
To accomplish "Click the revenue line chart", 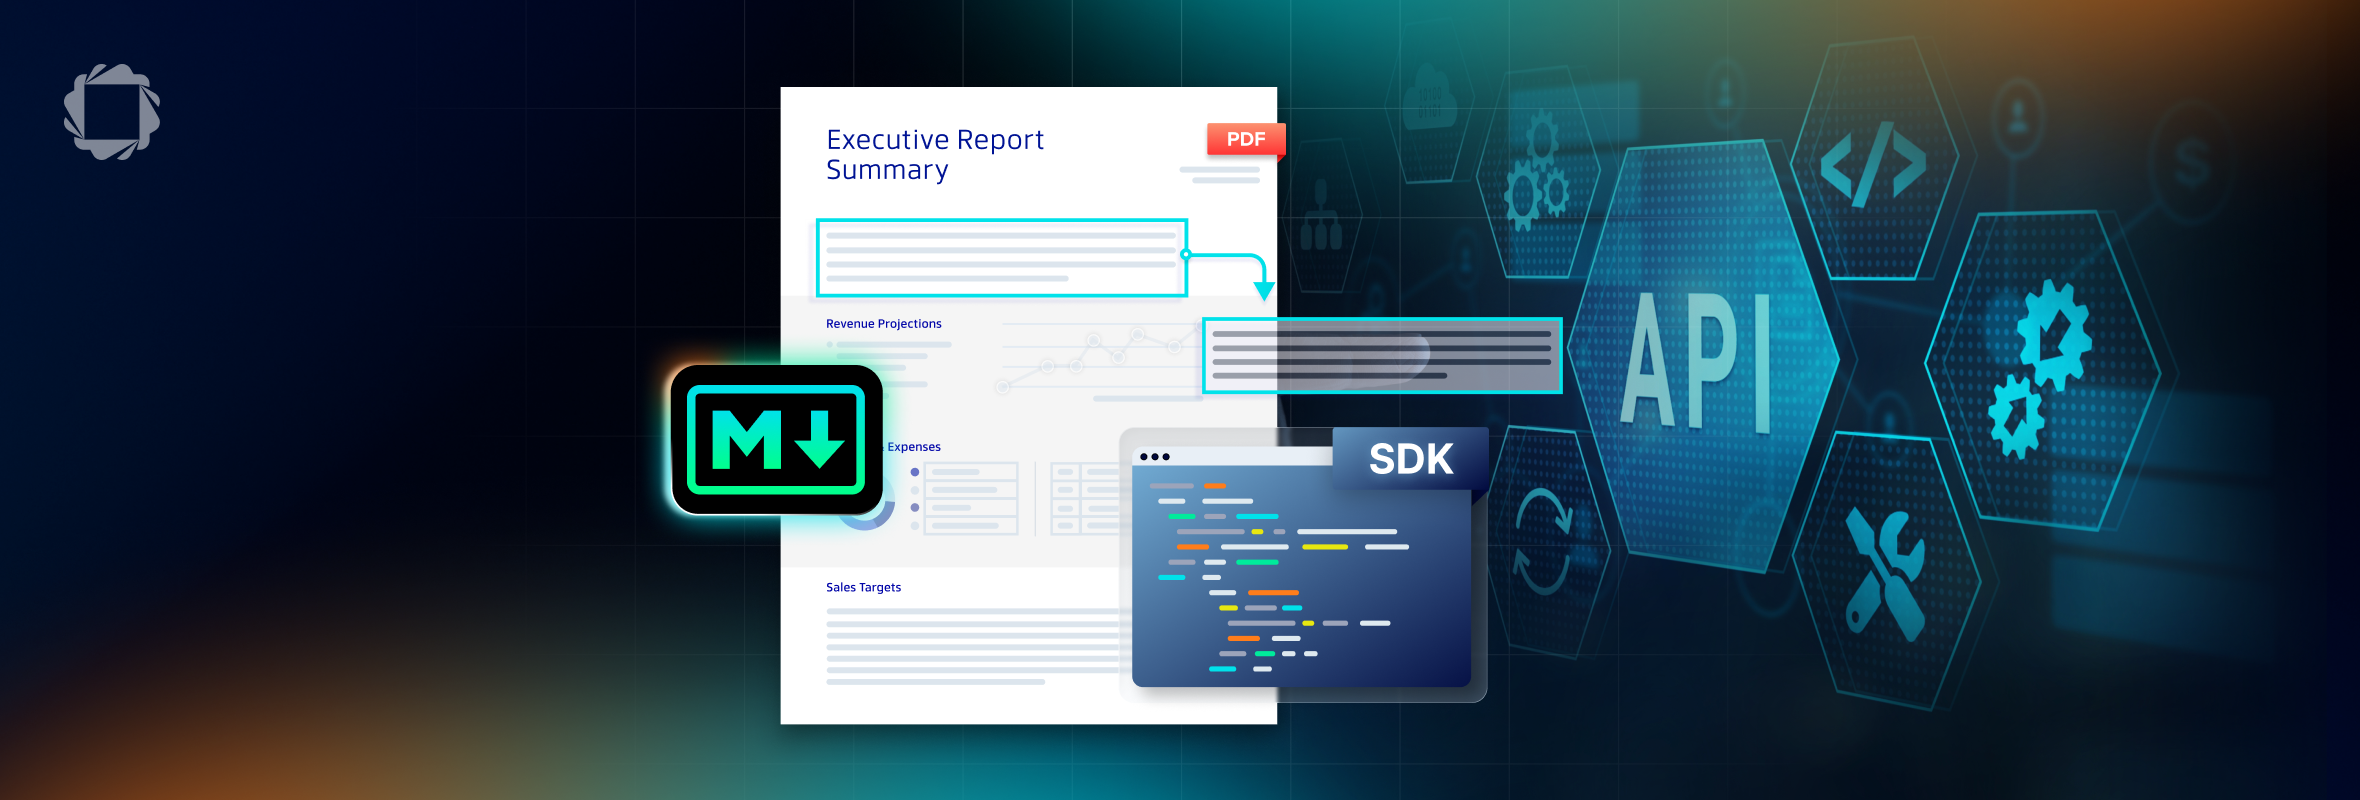I will click(1102, 360).
